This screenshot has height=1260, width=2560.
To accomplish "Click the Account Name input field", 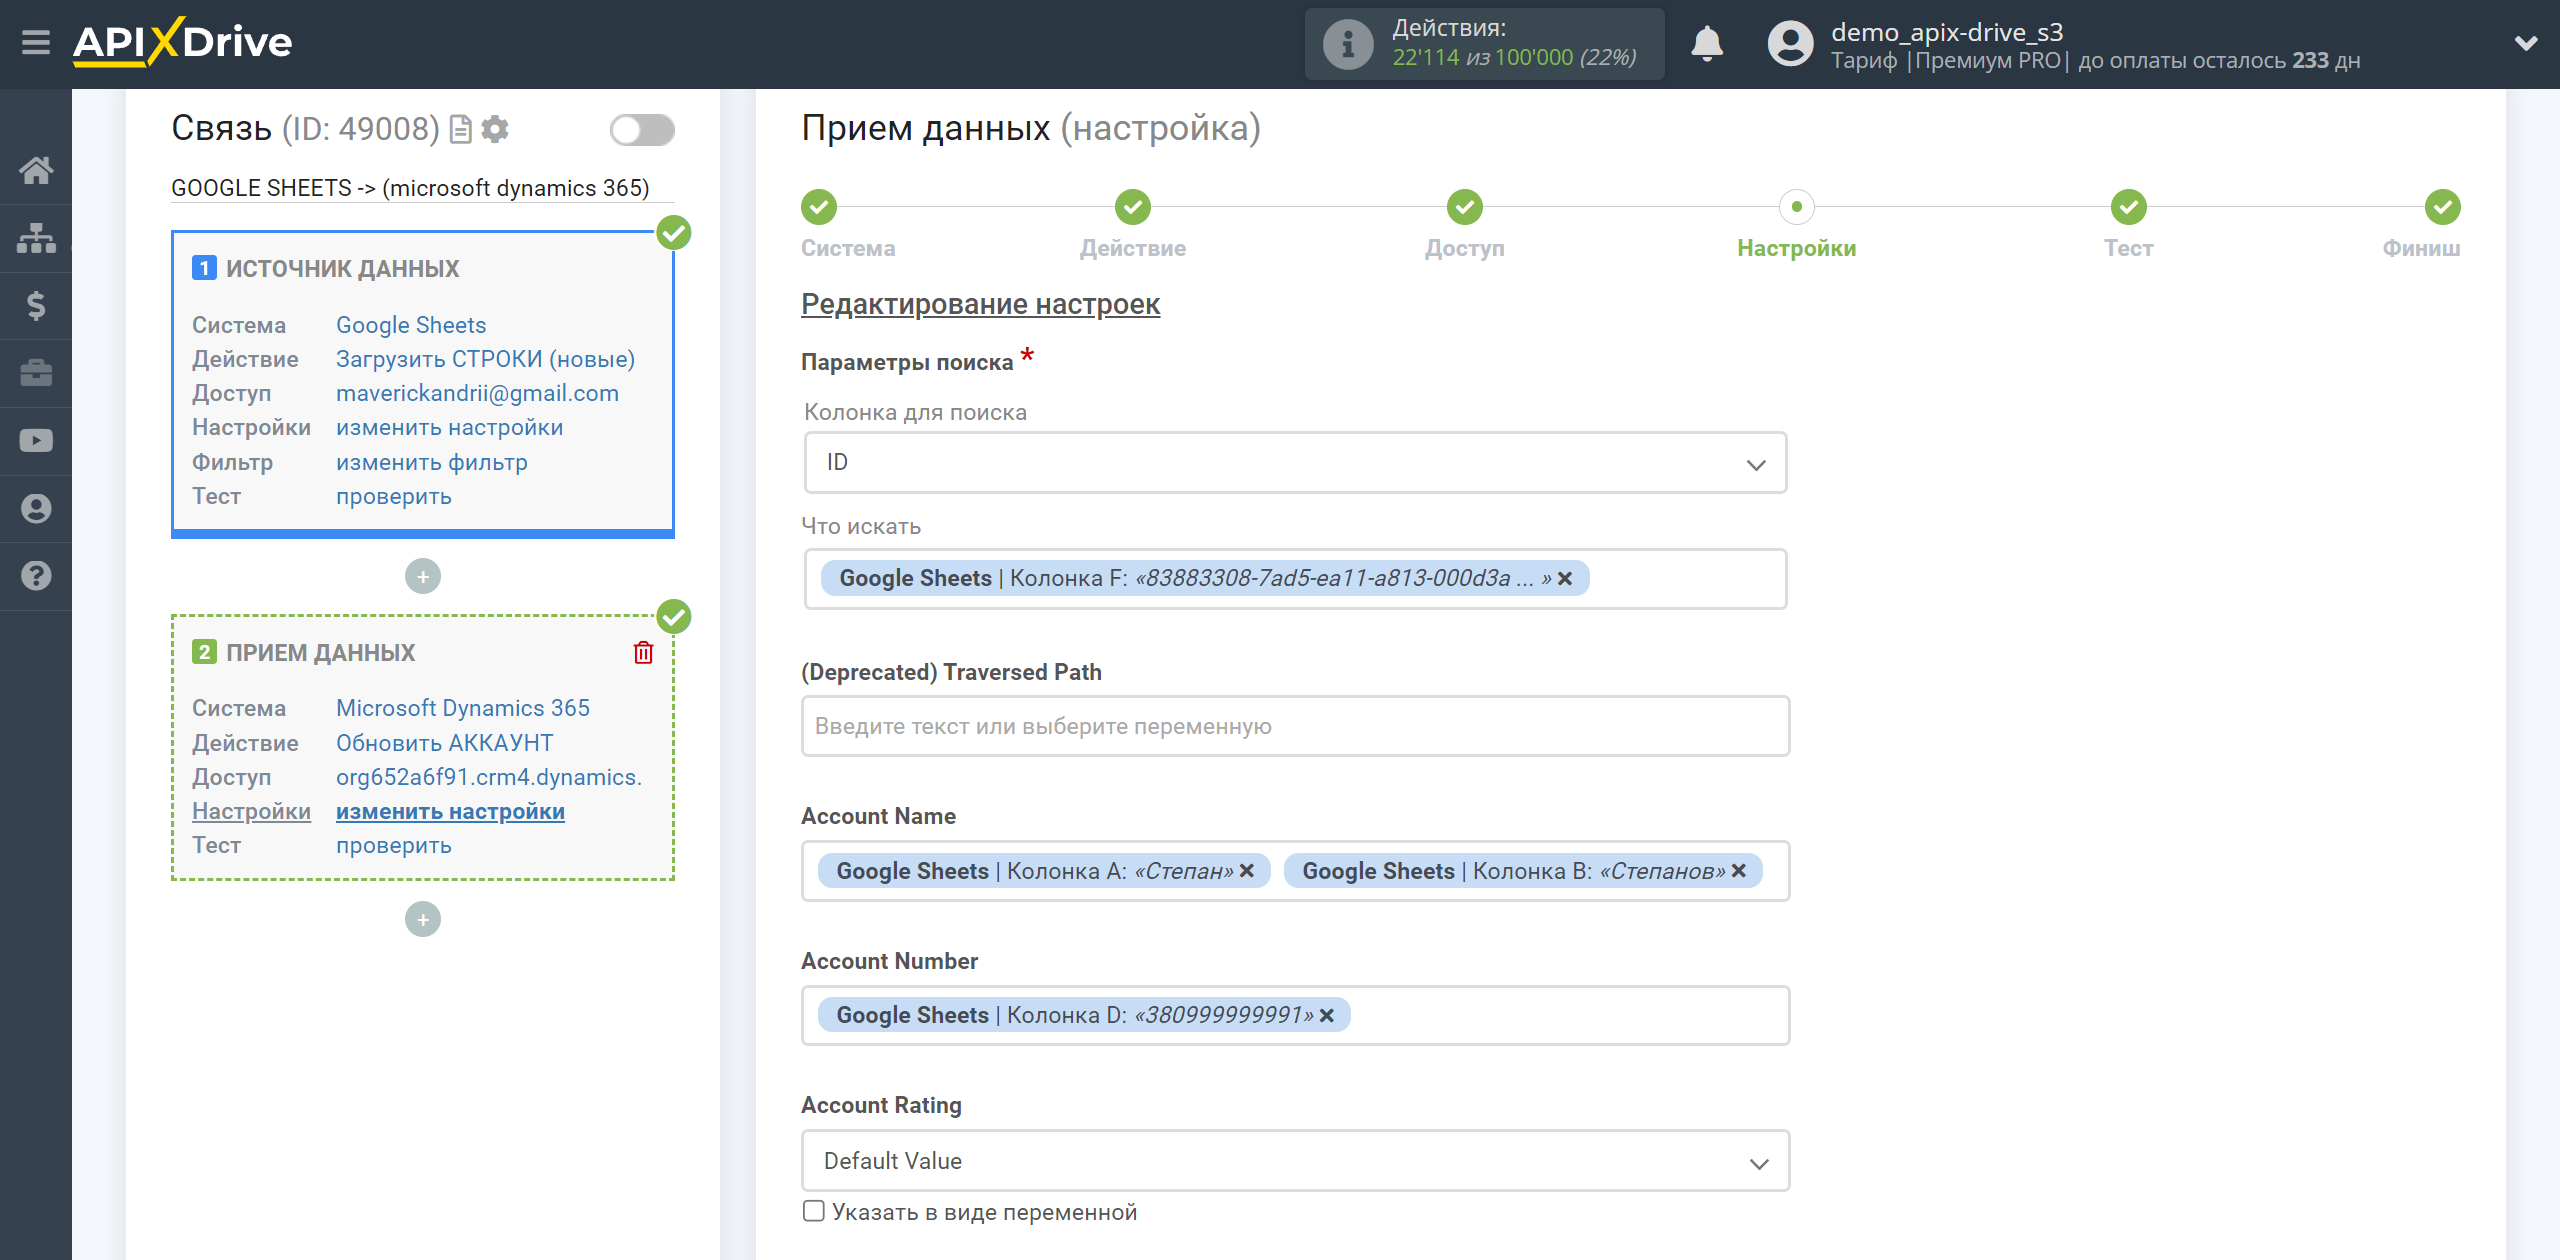I will coord(1295,871).
